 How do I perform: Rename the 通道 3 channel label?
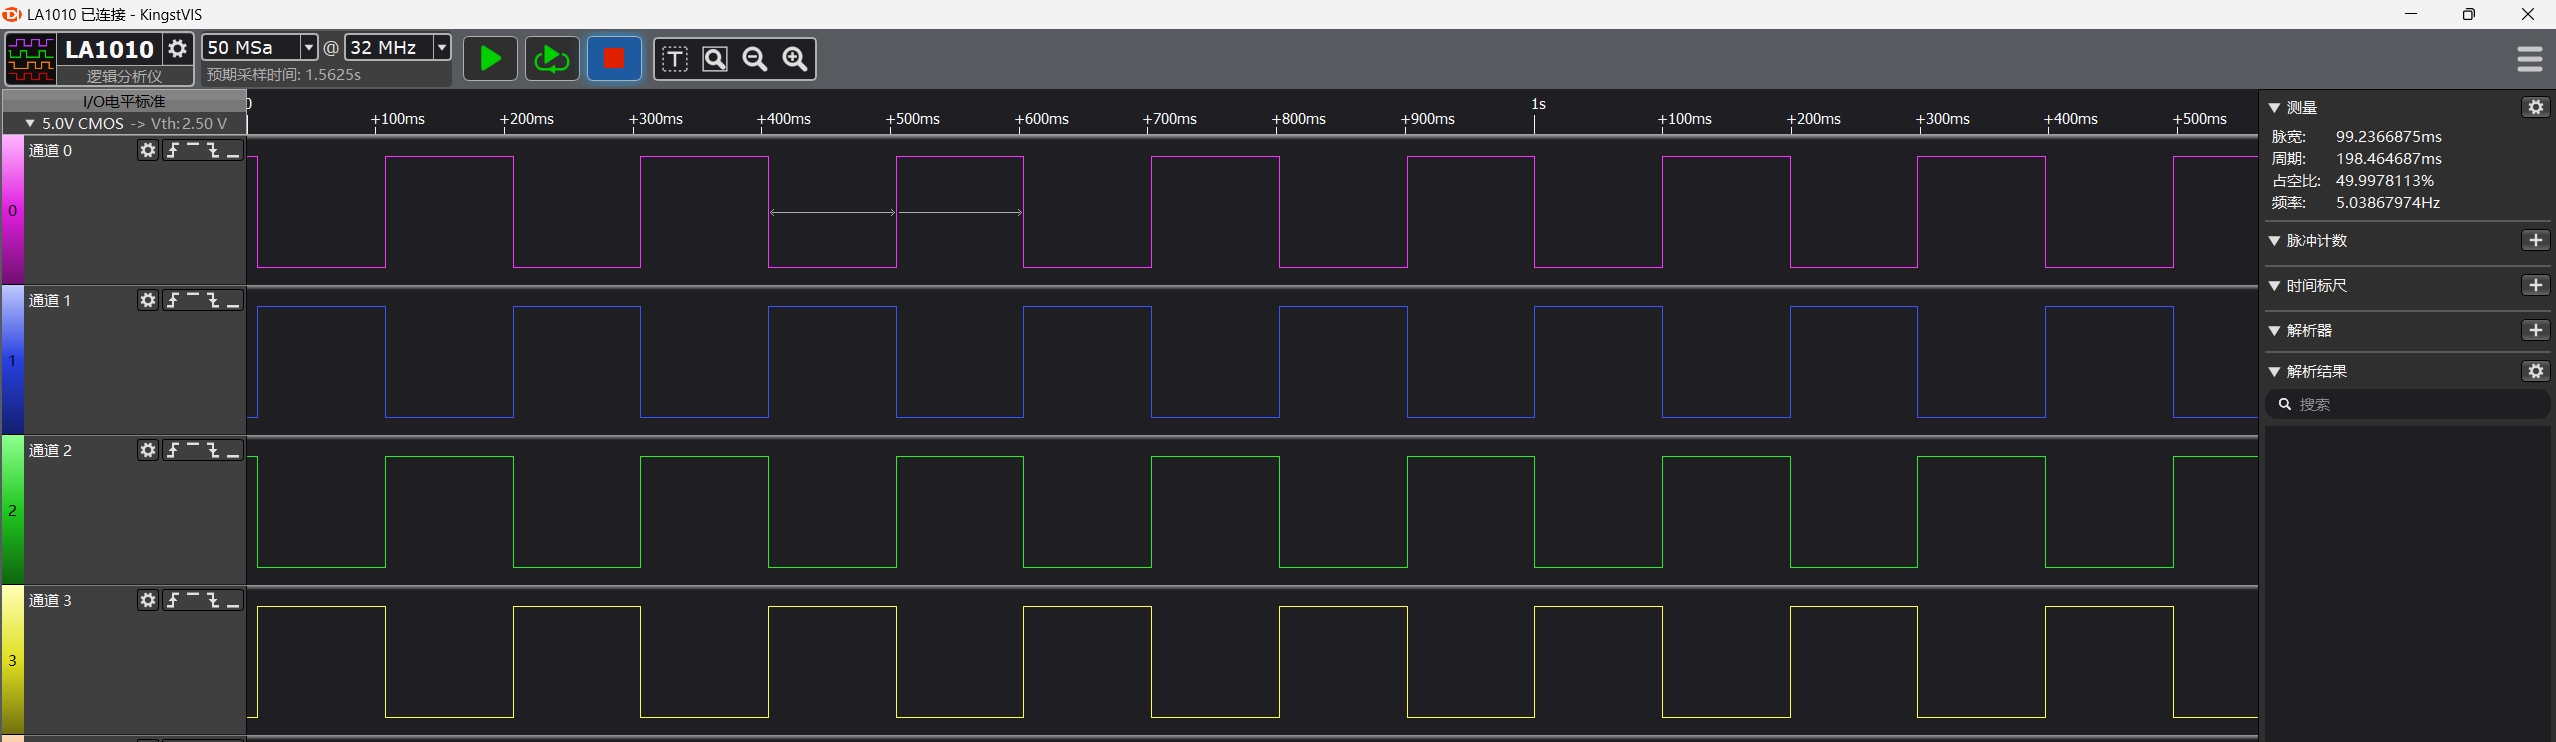(x=51, y=600)
